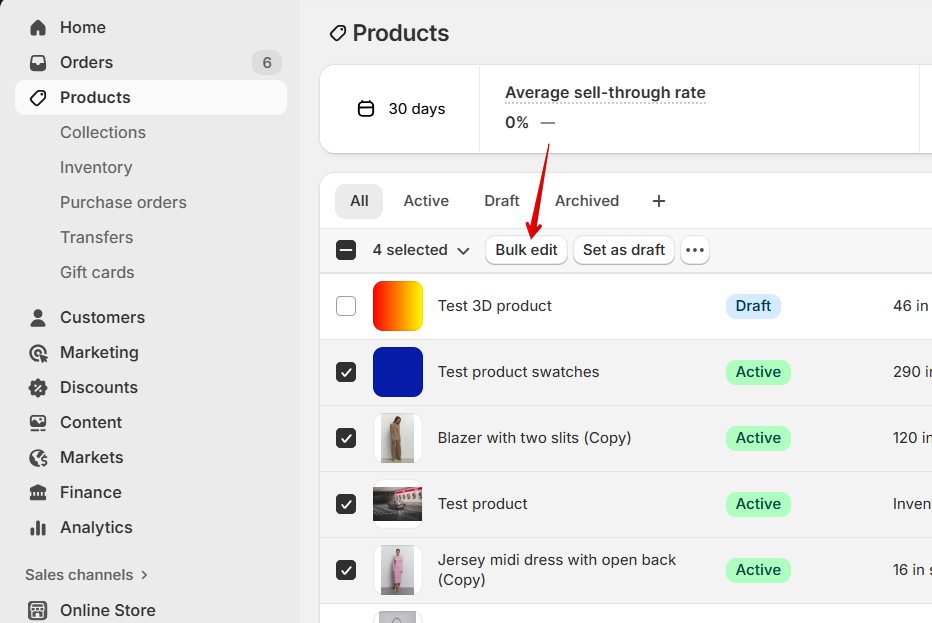Expand the Sales channels chevron
The height and width of the screenshot is (623, 932).
144,575
